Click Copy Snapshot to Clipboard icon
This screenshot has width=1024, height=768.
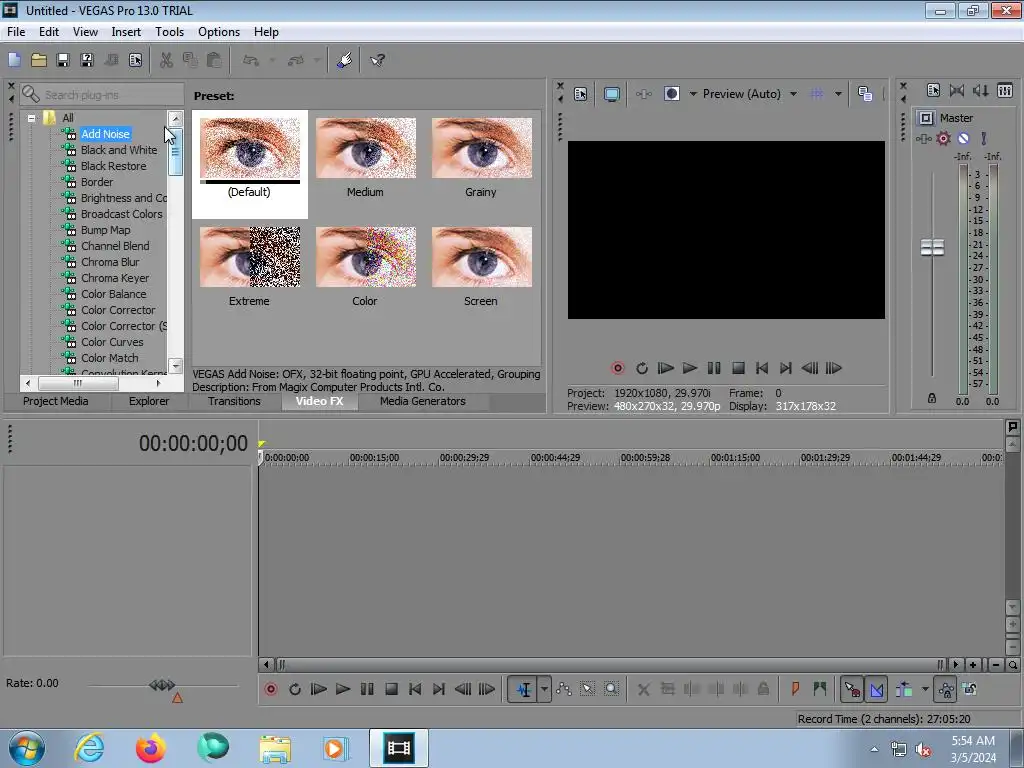coord(865,94)
